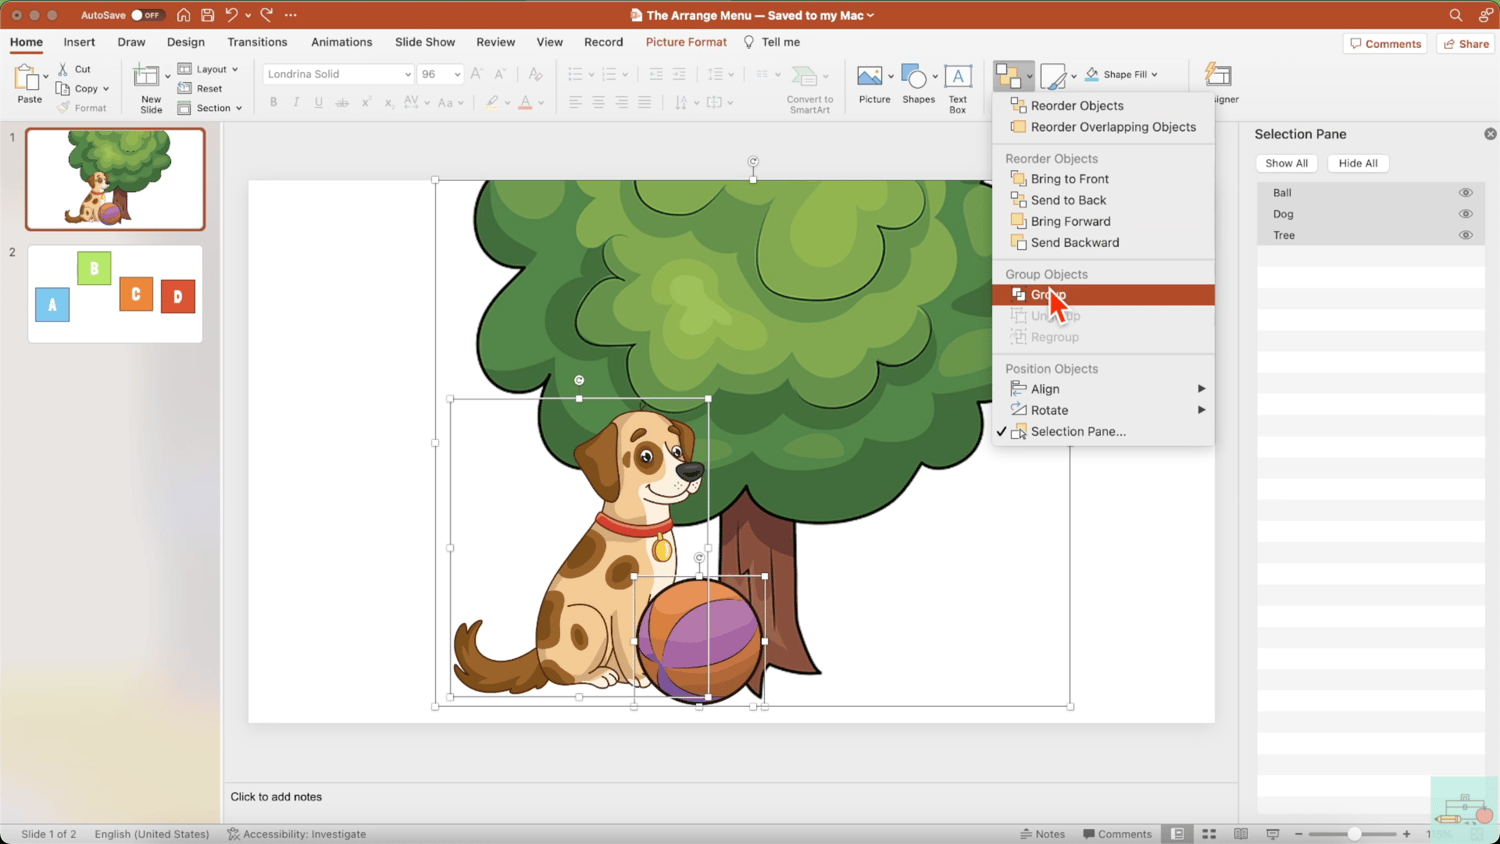Click to add notes field

pos(276,797)
